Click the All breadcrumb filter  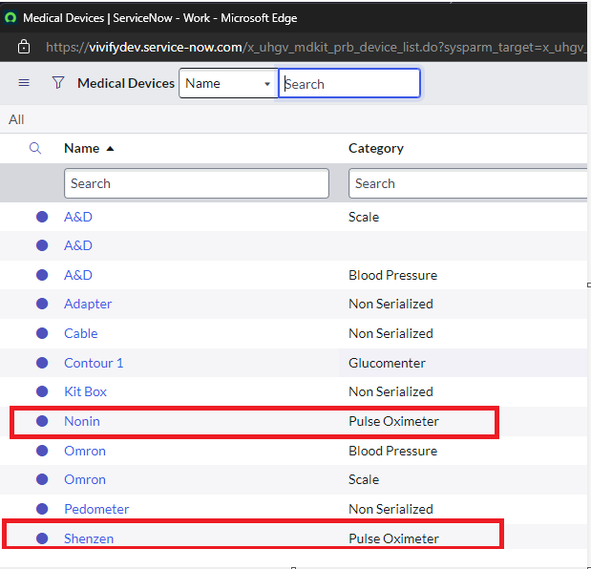[x=16, y=119]
